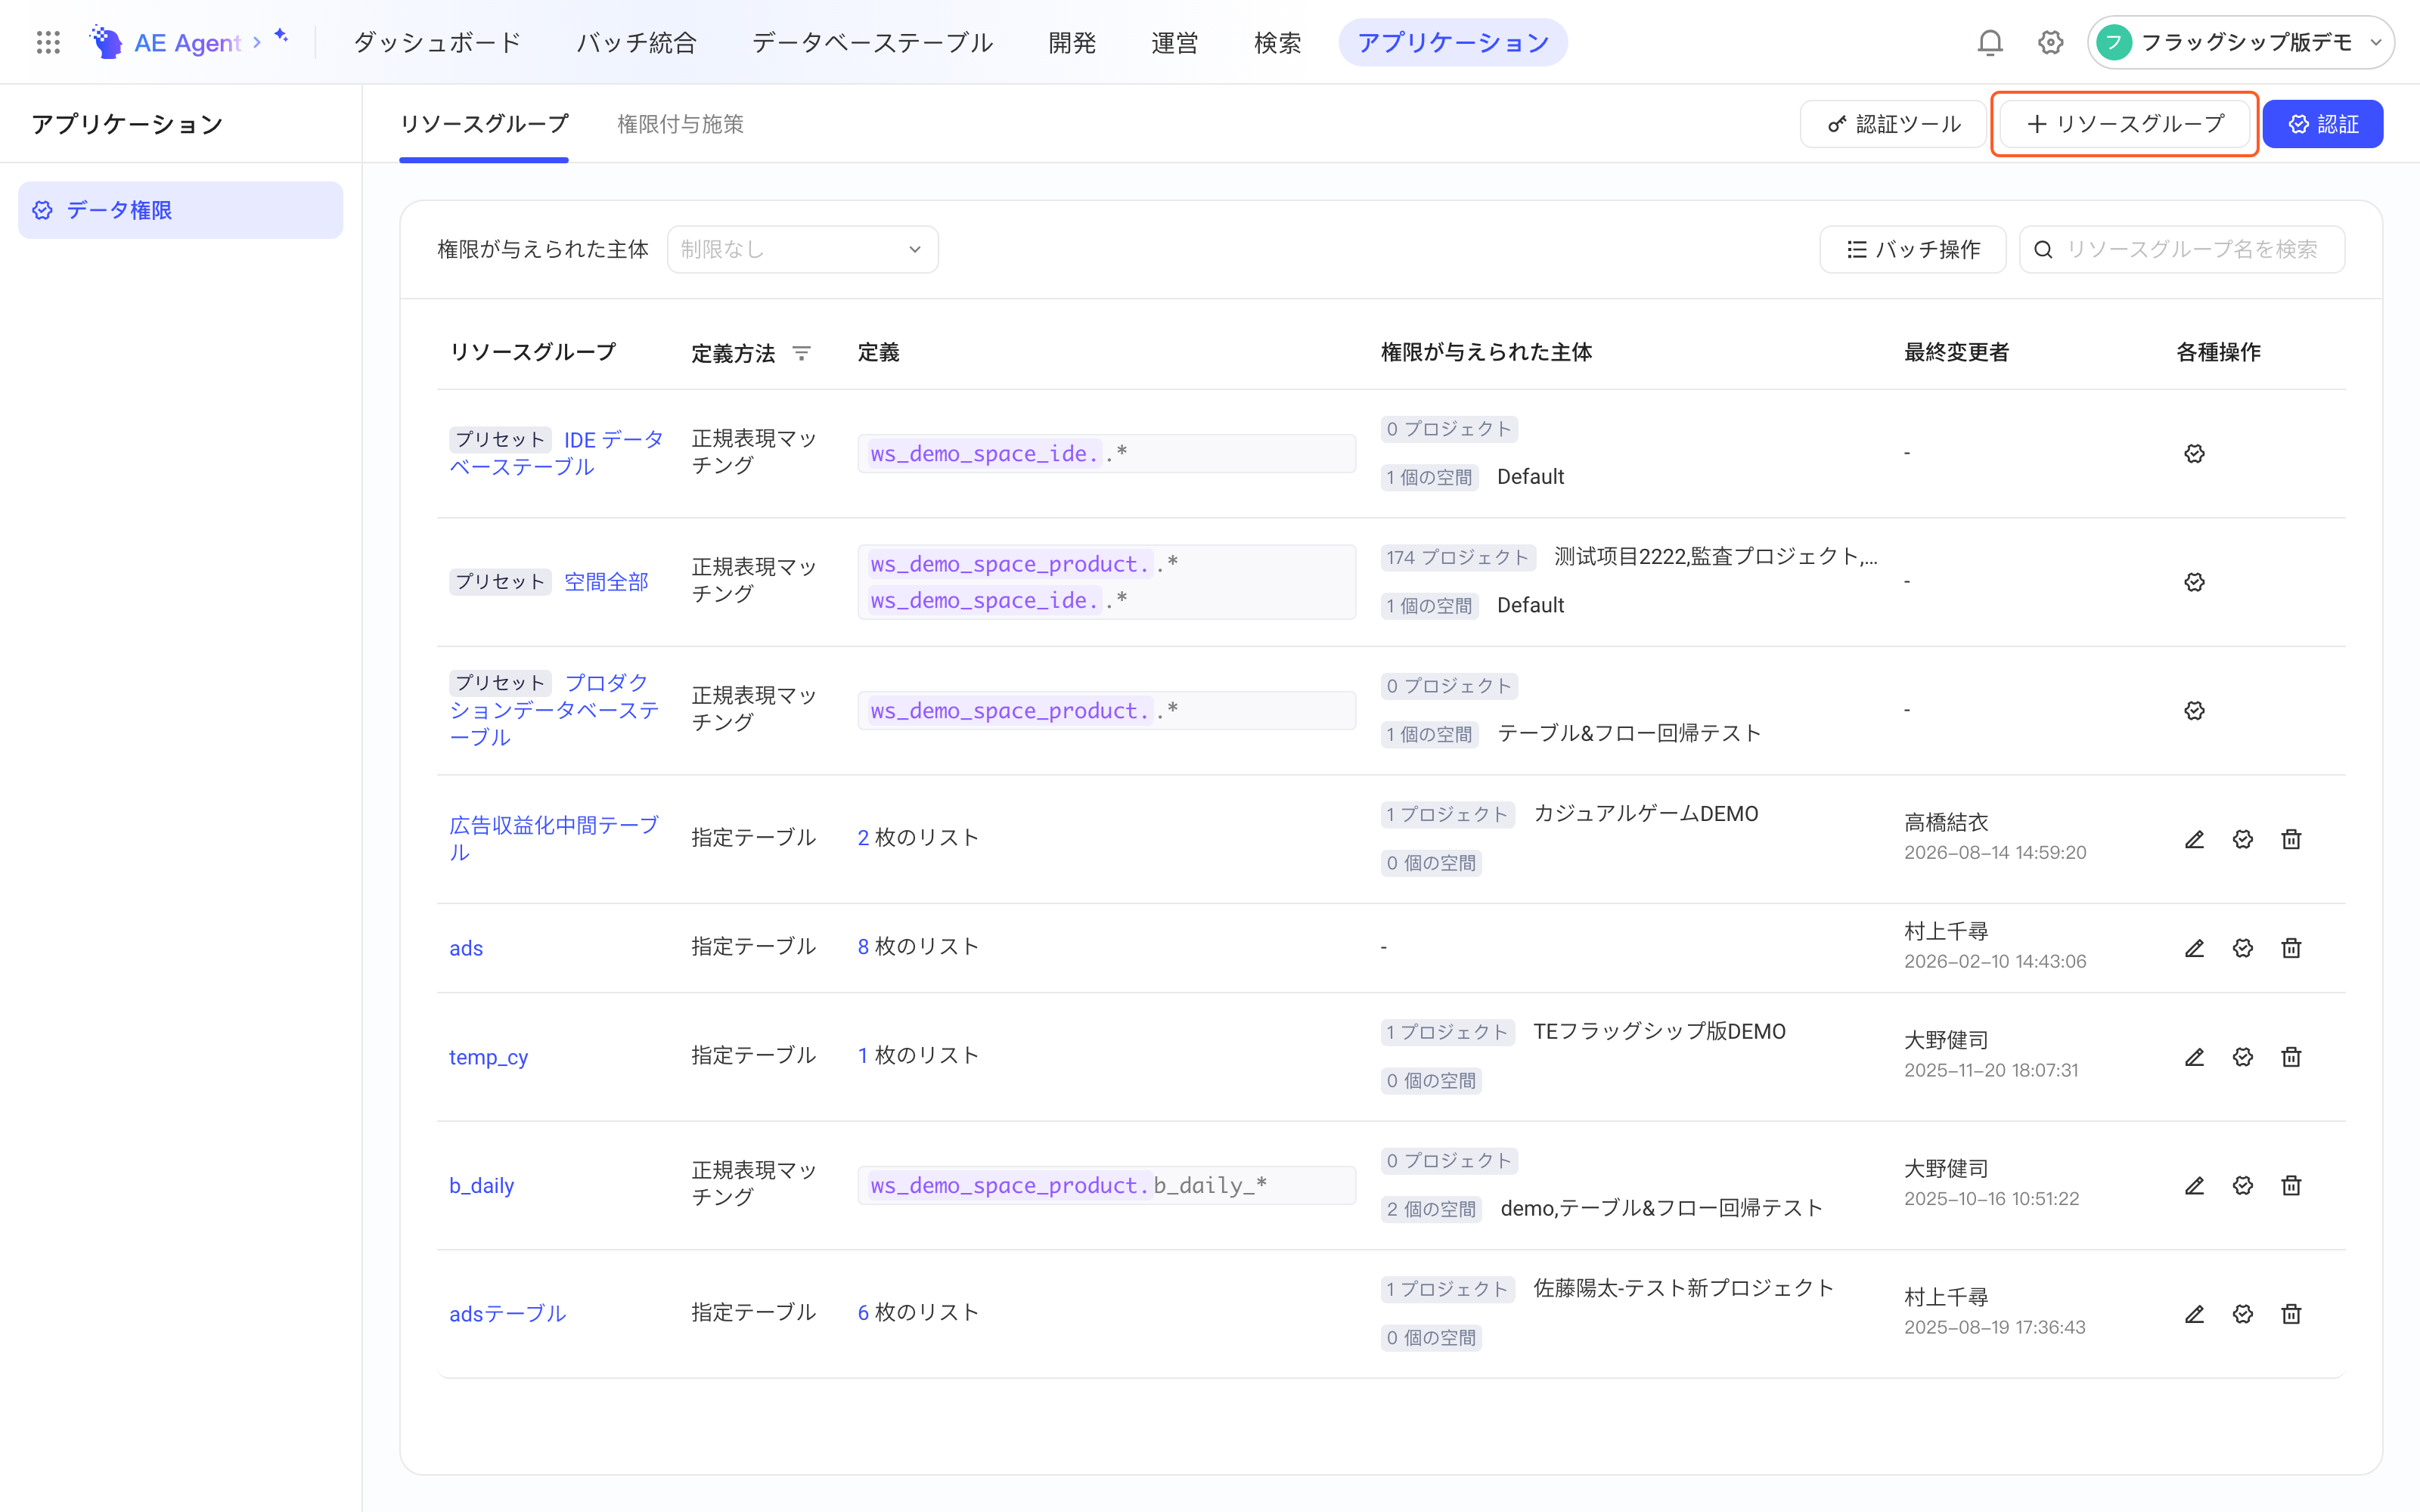The image size is (2420, 1512).
Task: Authorize the 空間全部 preset row
Action: (x=2194, y=582)
